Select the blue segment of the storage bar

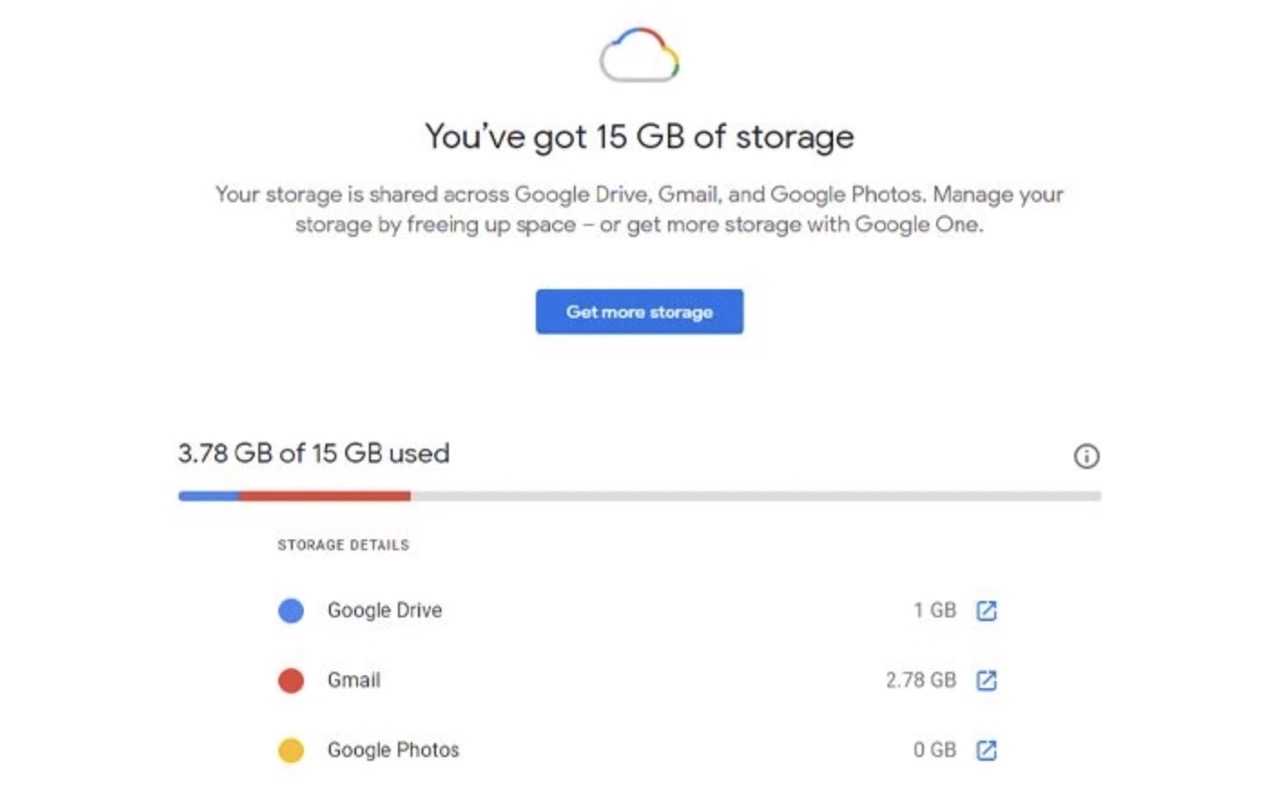point(208,496)
